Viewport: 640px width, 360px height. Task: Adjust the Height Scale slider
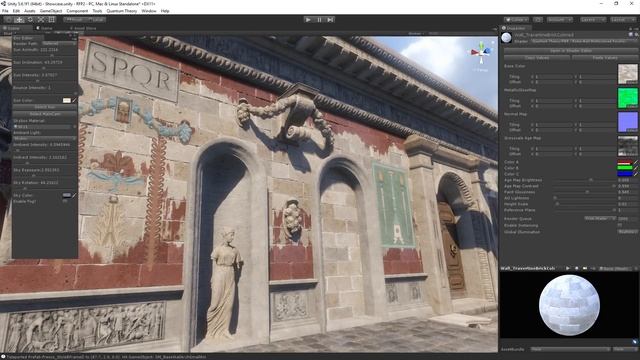pos(584,204)
